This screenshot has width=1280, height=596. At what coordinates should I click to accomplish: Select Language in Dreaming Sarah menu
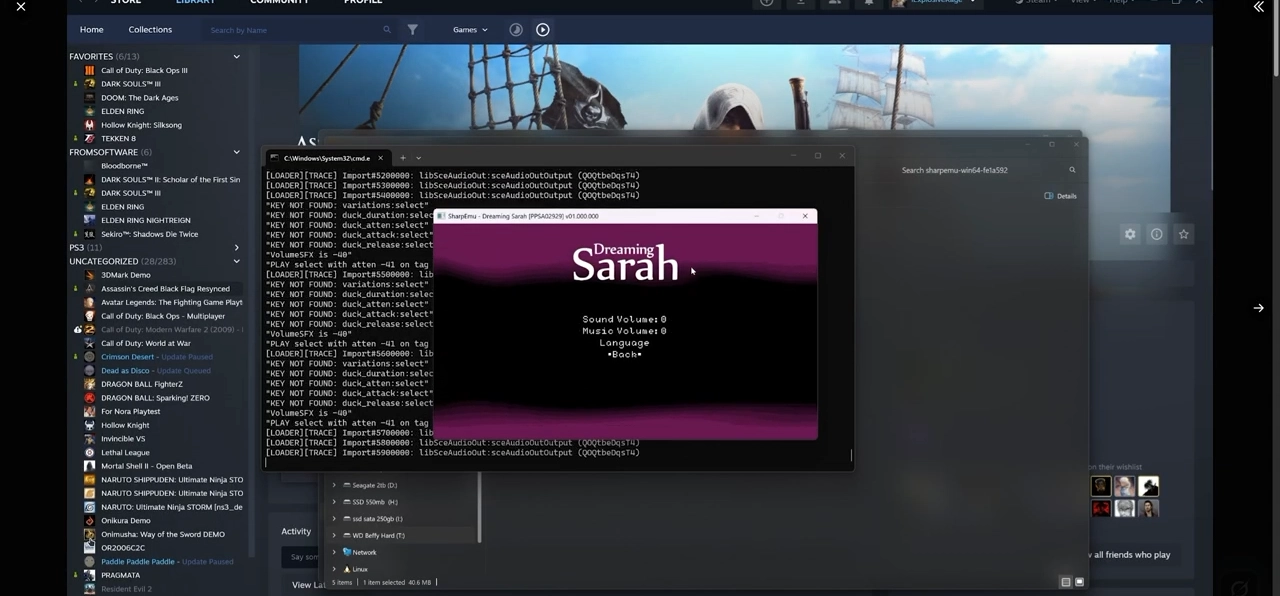click(624, 343)
